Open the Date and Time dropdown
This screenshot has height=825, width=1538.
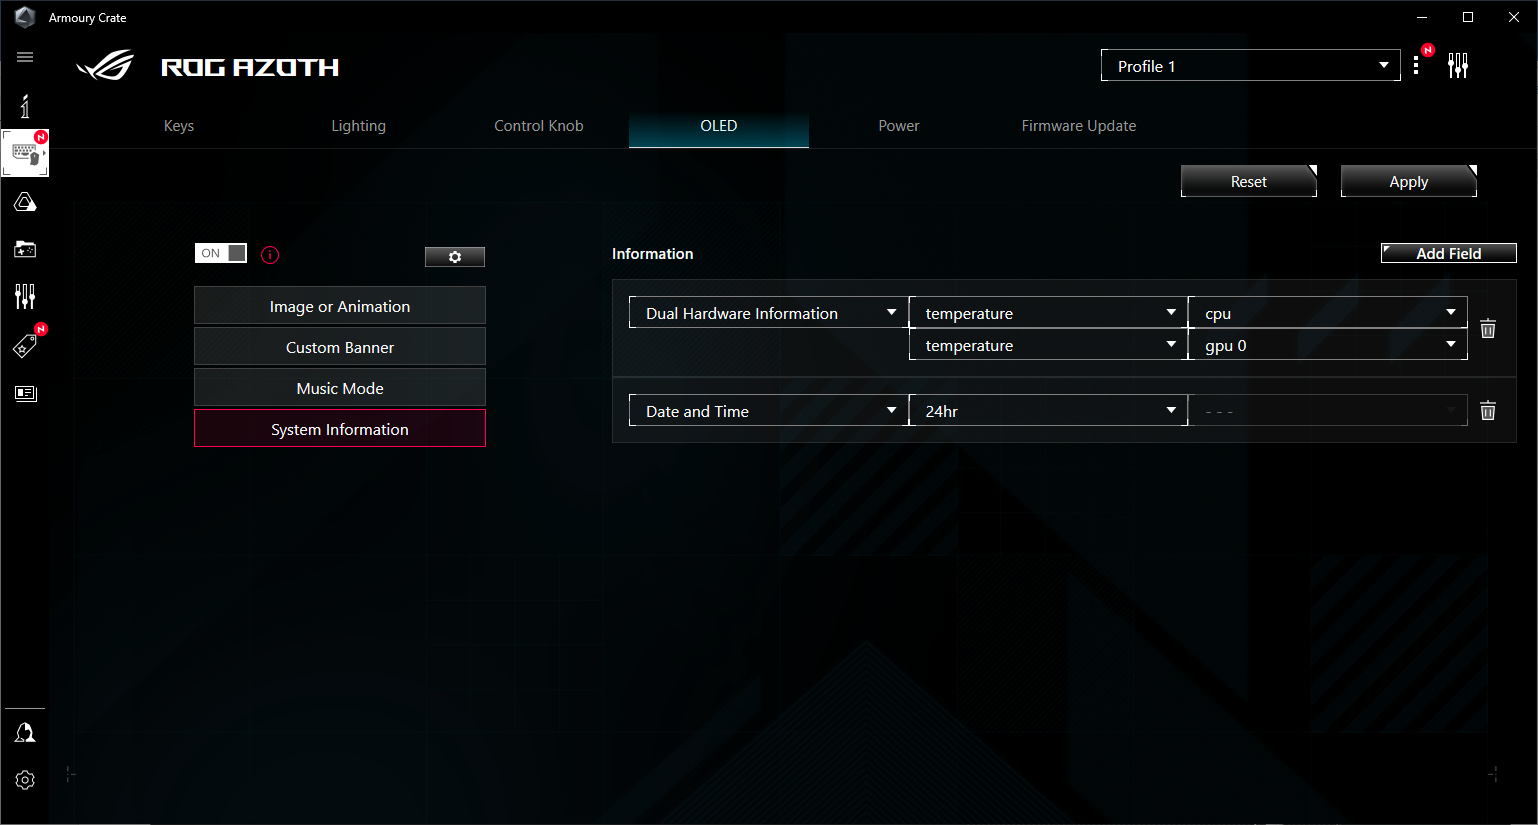[768, 410]
